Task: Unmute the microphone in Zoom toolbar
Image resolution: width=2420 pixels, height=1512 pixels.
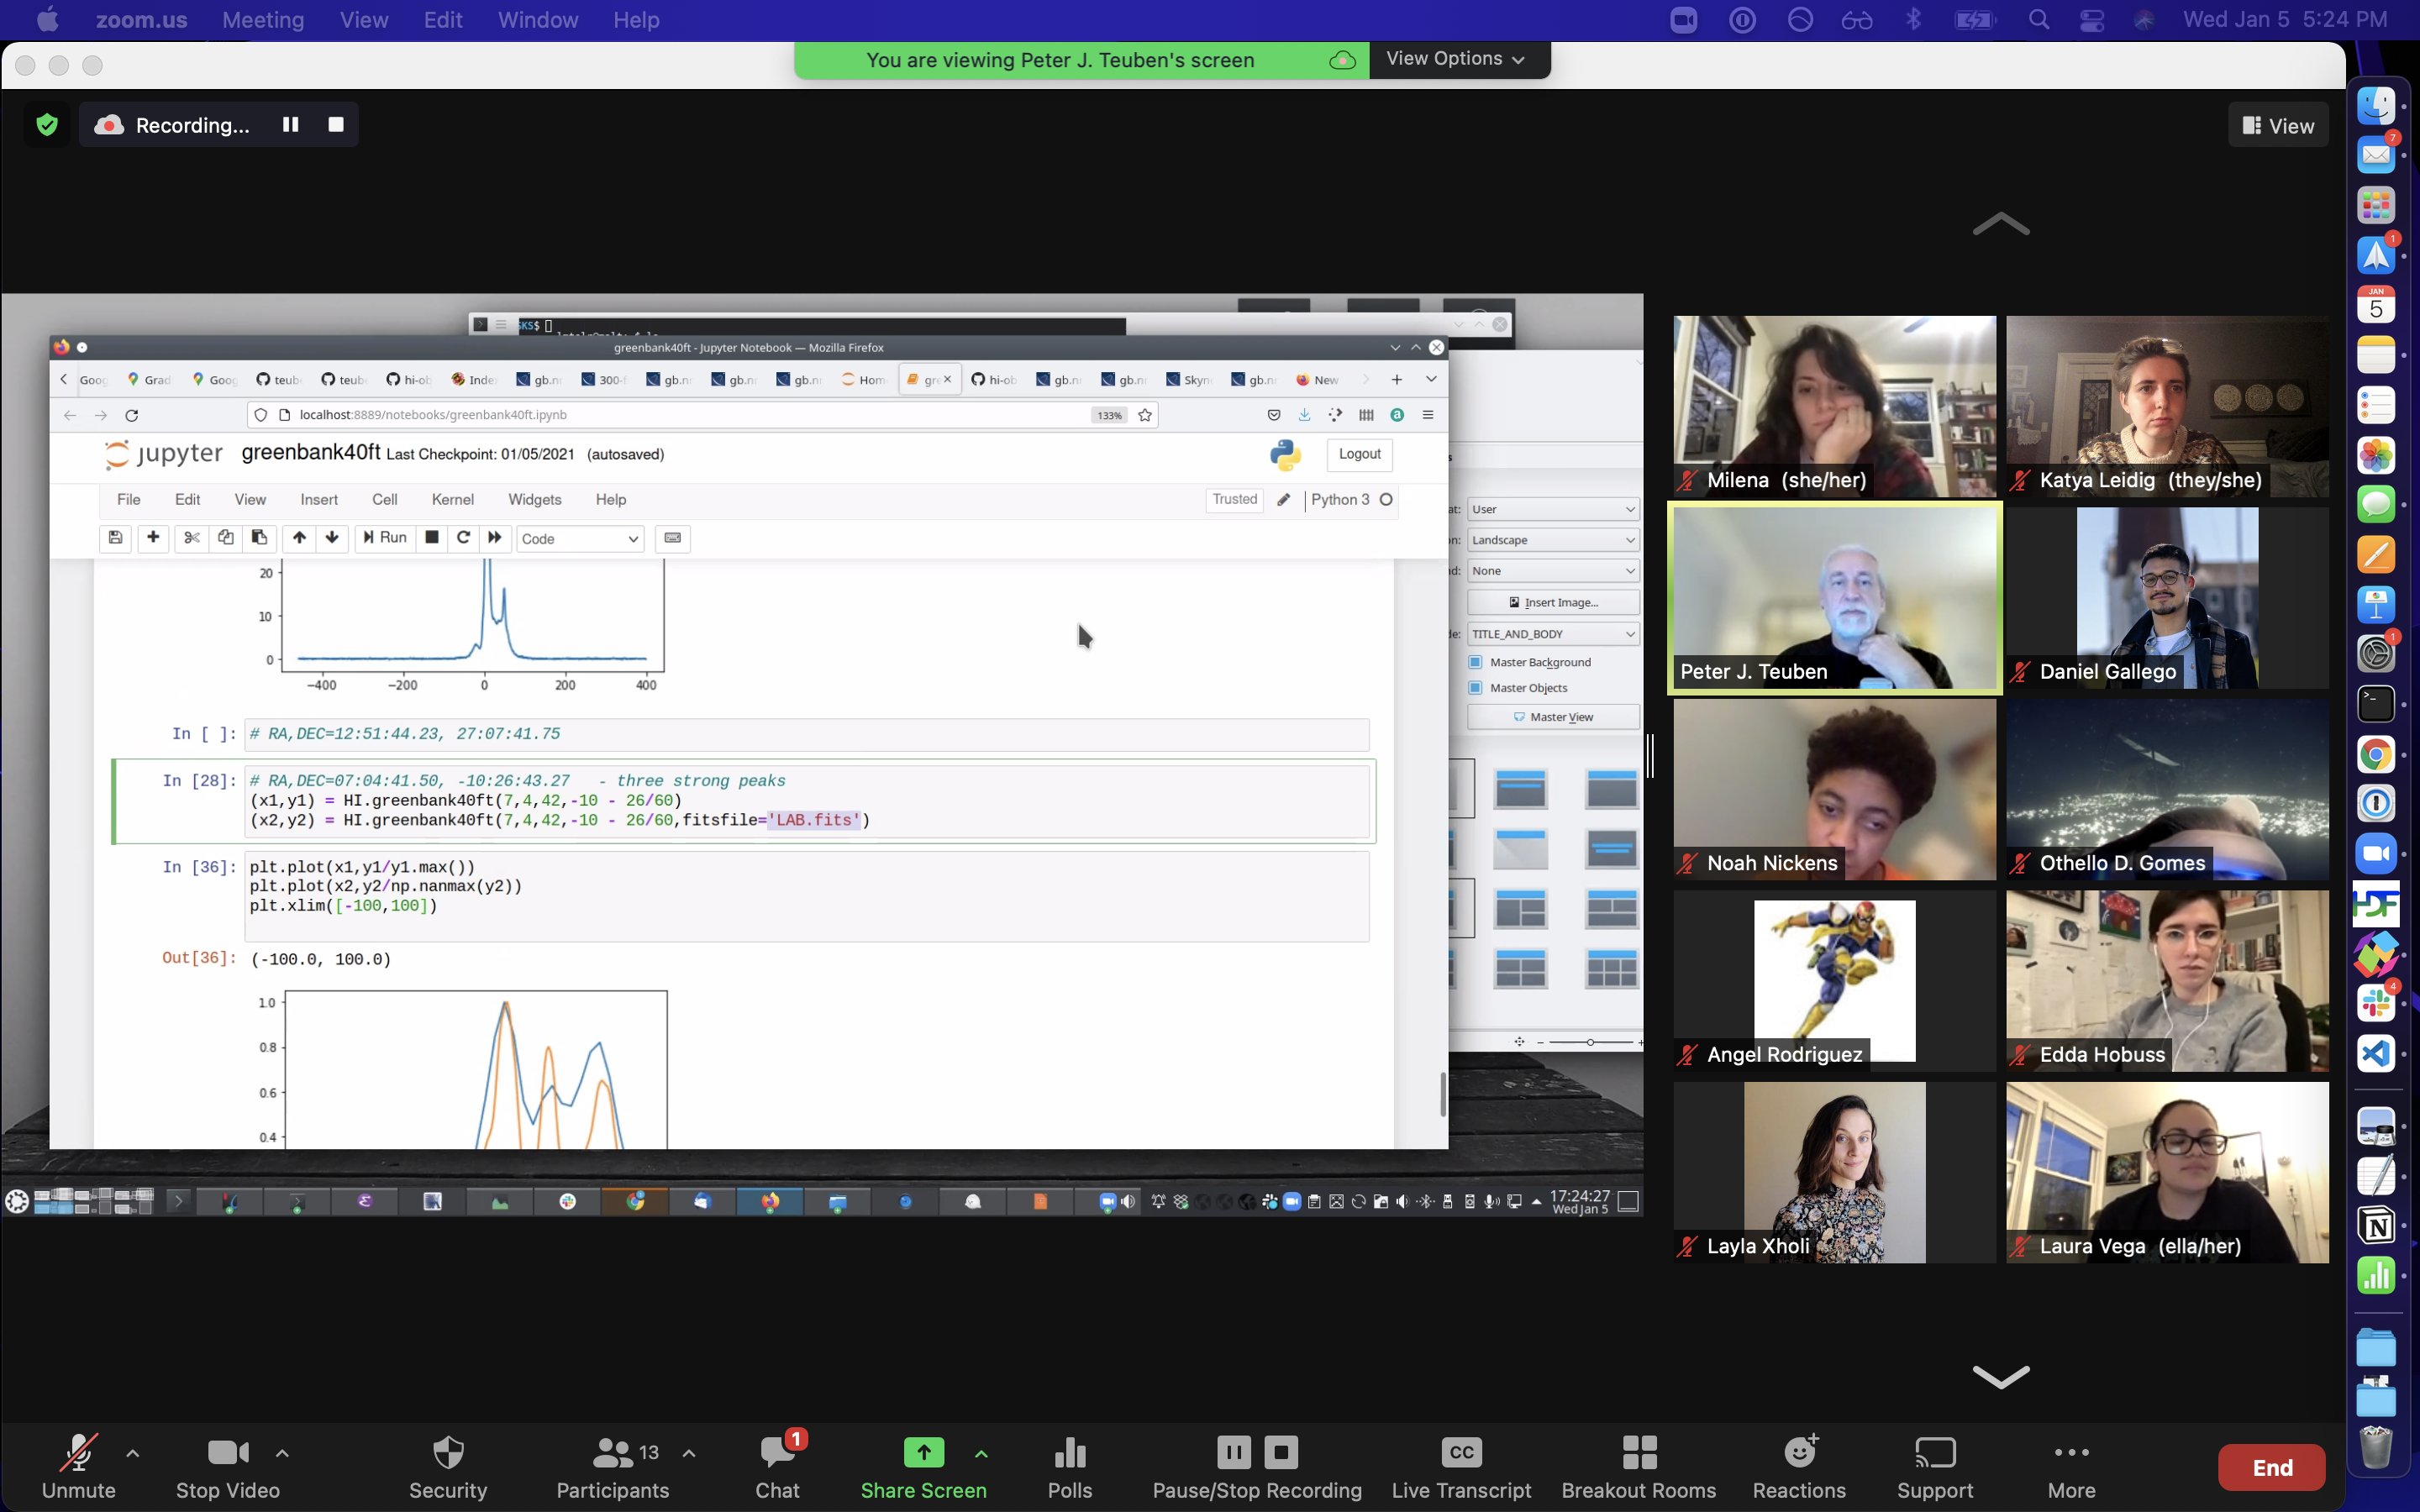Action: point(78,1465)
